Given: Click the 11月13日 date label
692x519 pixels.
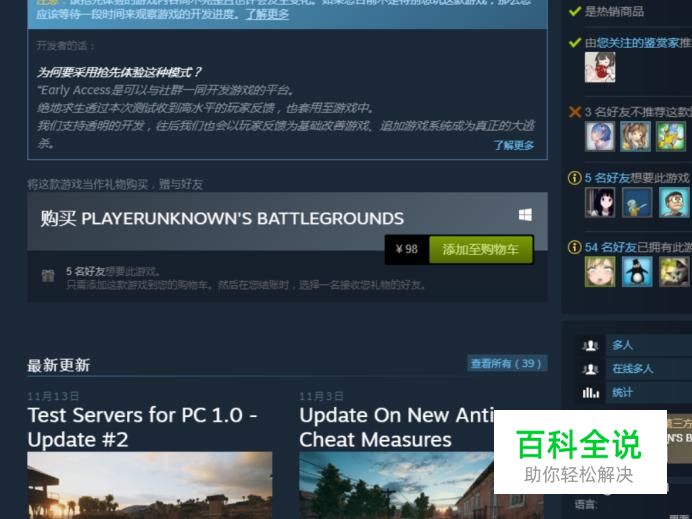Looking at the screenshot, I should click(x=53, y=396).
